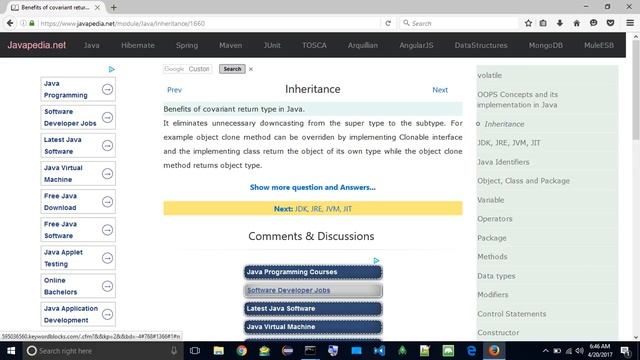Click Latest Java Software center ad button
Viewport: 640px width, 360px height.
(x=313, y=309)
